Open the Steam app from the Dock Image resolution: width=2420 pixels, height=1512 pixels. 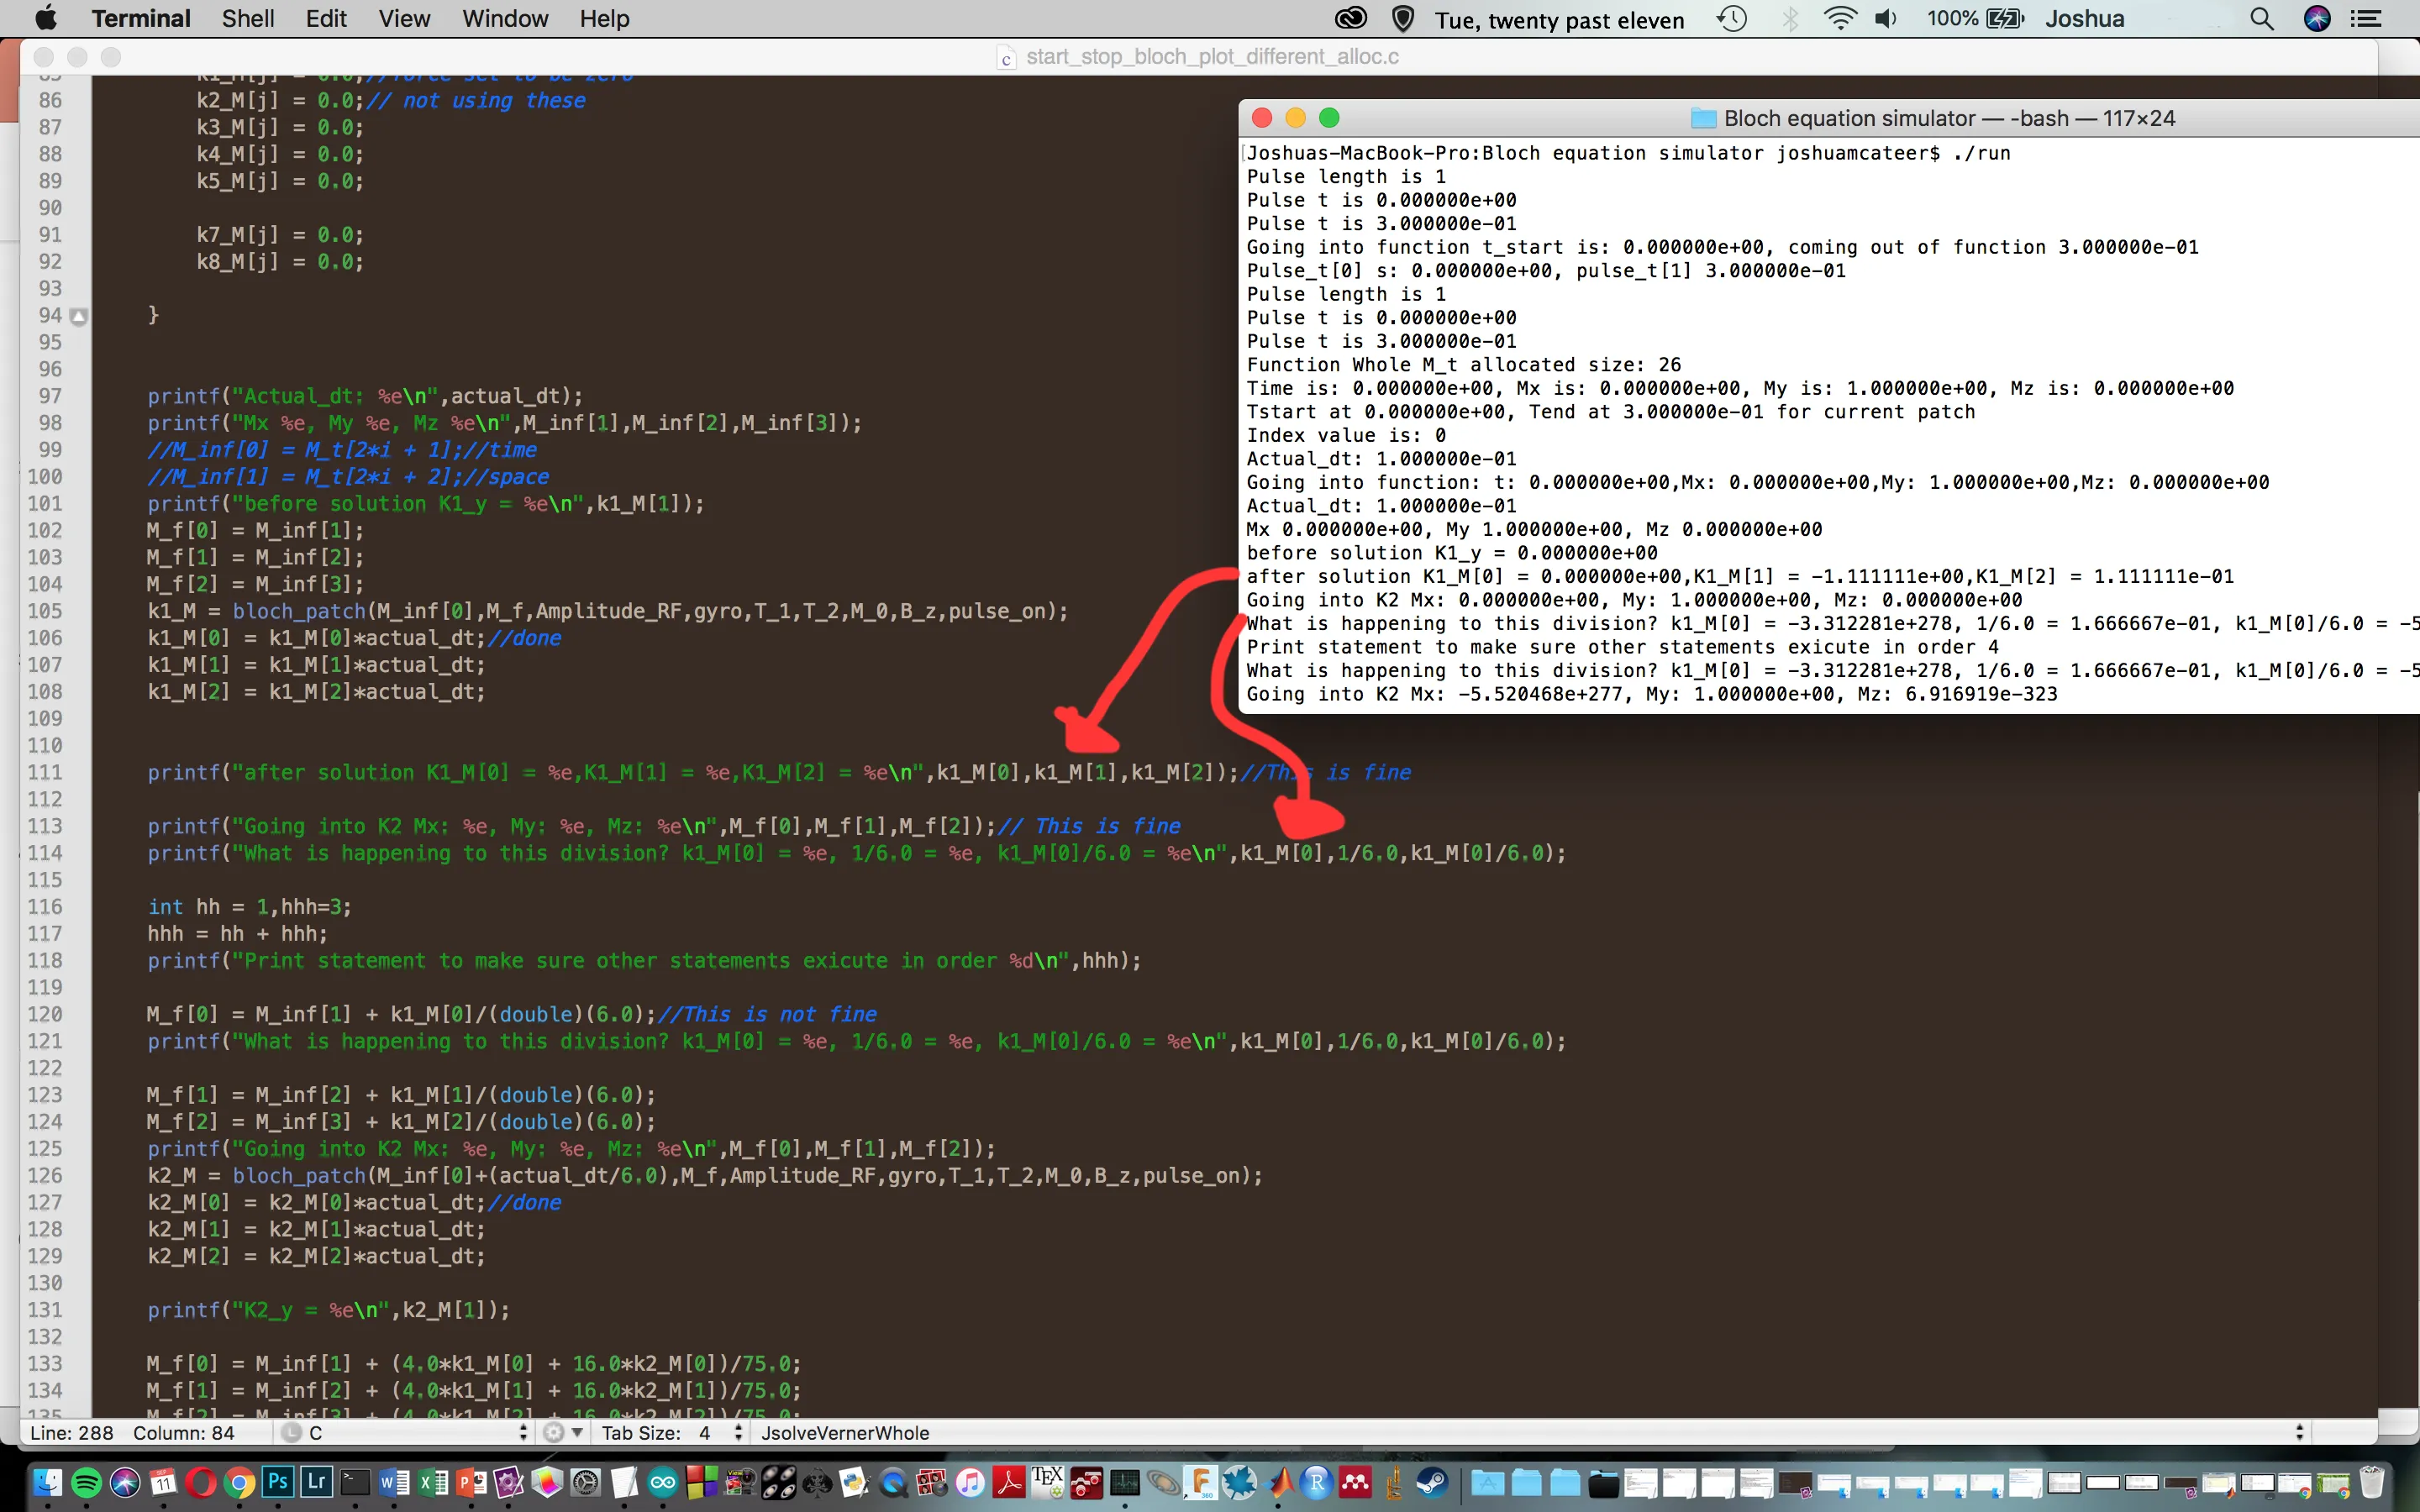point(1432,1482)
